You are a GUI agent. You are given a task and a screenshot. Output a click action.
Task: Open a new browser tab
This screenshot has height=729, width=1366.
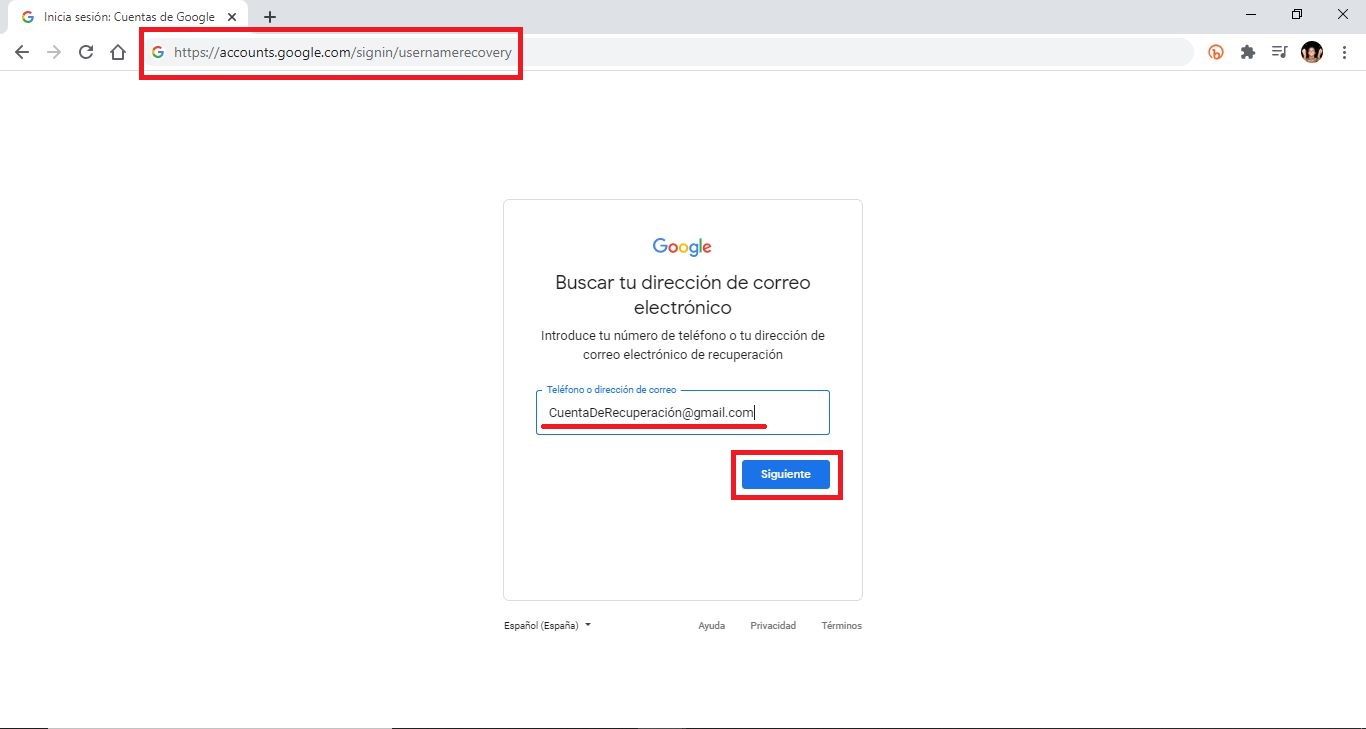pos(270,17)
